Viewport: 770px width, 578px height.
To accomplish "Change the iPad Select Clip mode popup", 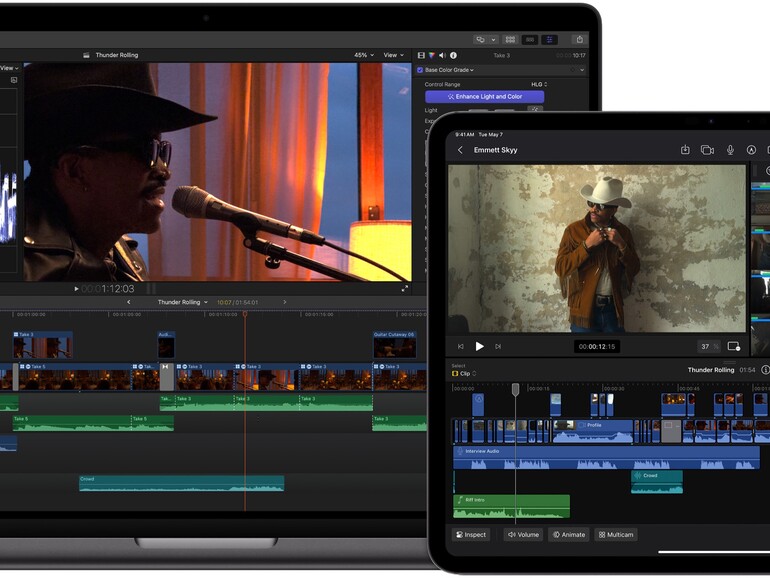I will 464,374.
